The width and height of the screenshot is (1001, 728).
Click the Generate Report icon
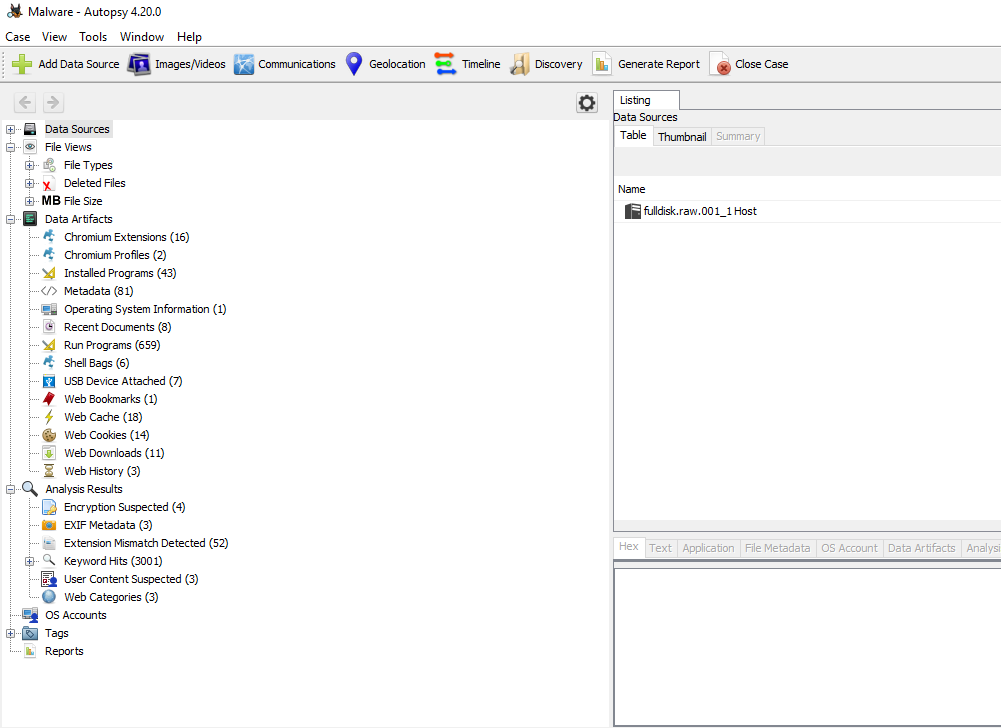(601, 64)
